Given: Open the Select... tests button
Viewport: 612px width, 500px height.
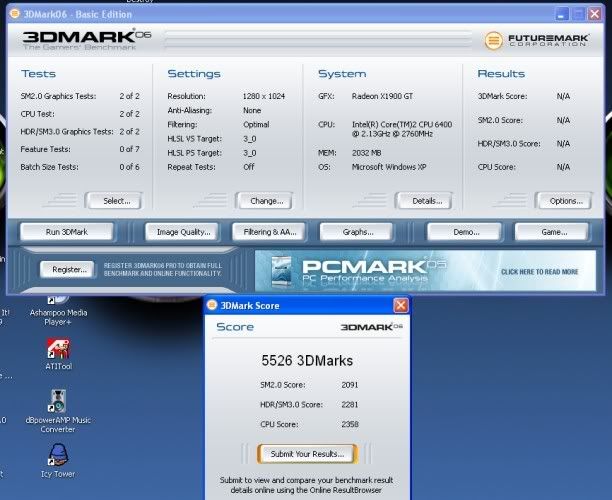Looking at the screenshot, I should 113,201.
